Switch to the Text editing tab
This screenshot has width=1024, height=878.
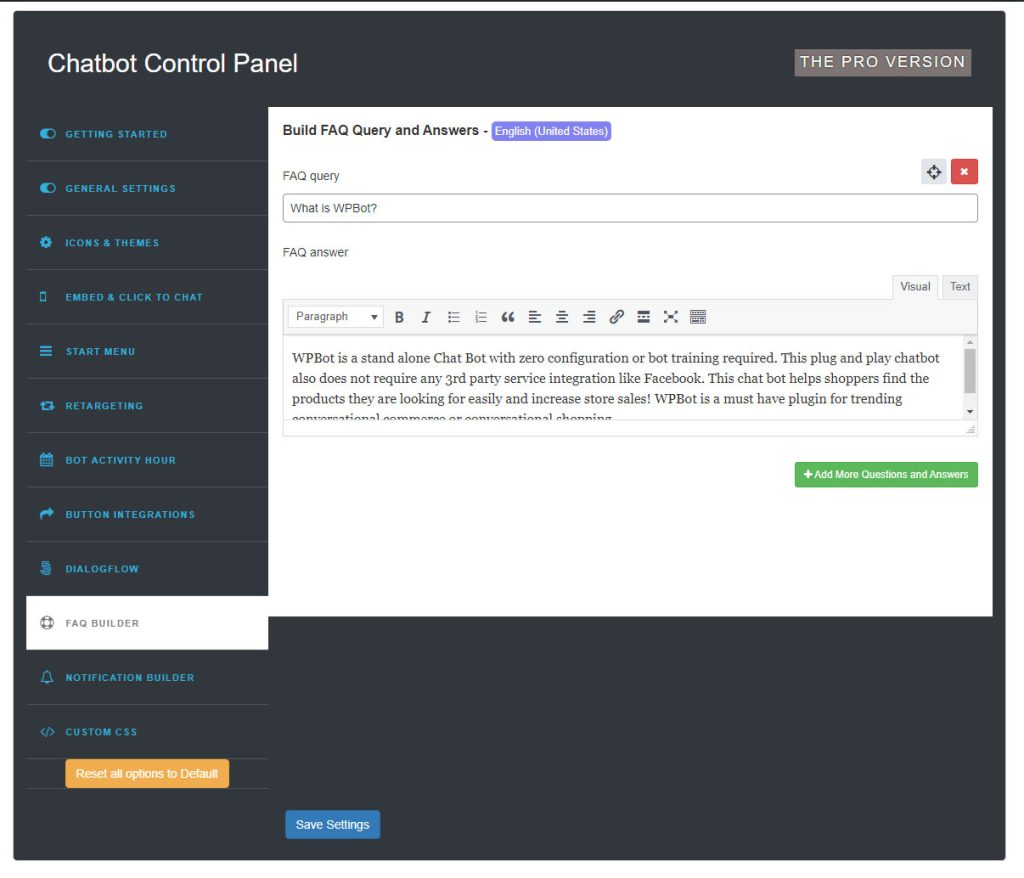959,287
